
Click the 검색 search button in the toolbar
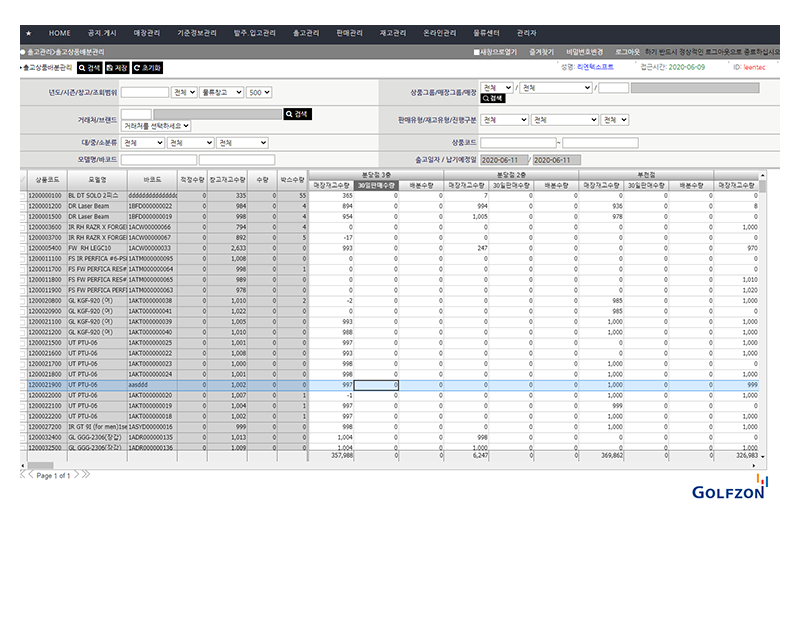(89, 68)
